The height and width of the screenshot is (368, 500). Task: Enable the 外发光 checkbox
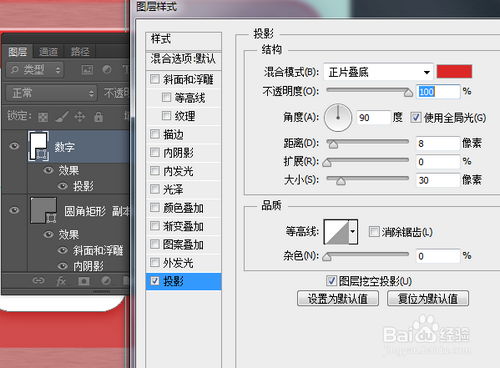(x=155, y=262)
